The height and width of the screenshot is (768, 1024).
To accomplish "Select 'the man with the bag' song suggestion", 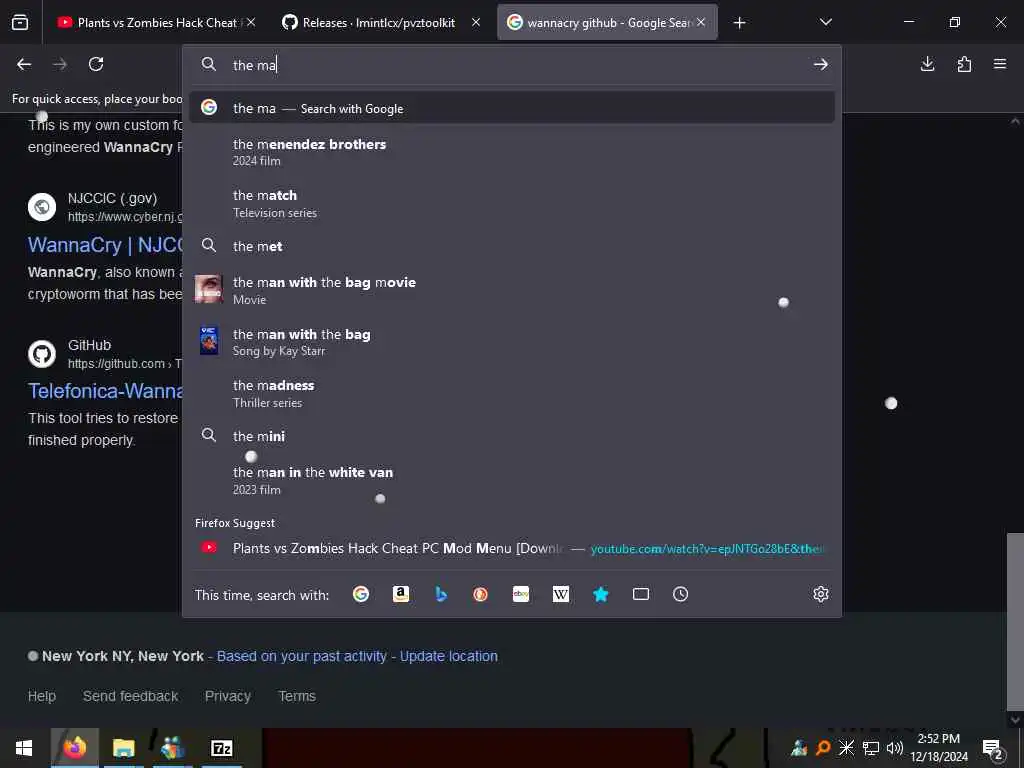I will click(511, 342).
